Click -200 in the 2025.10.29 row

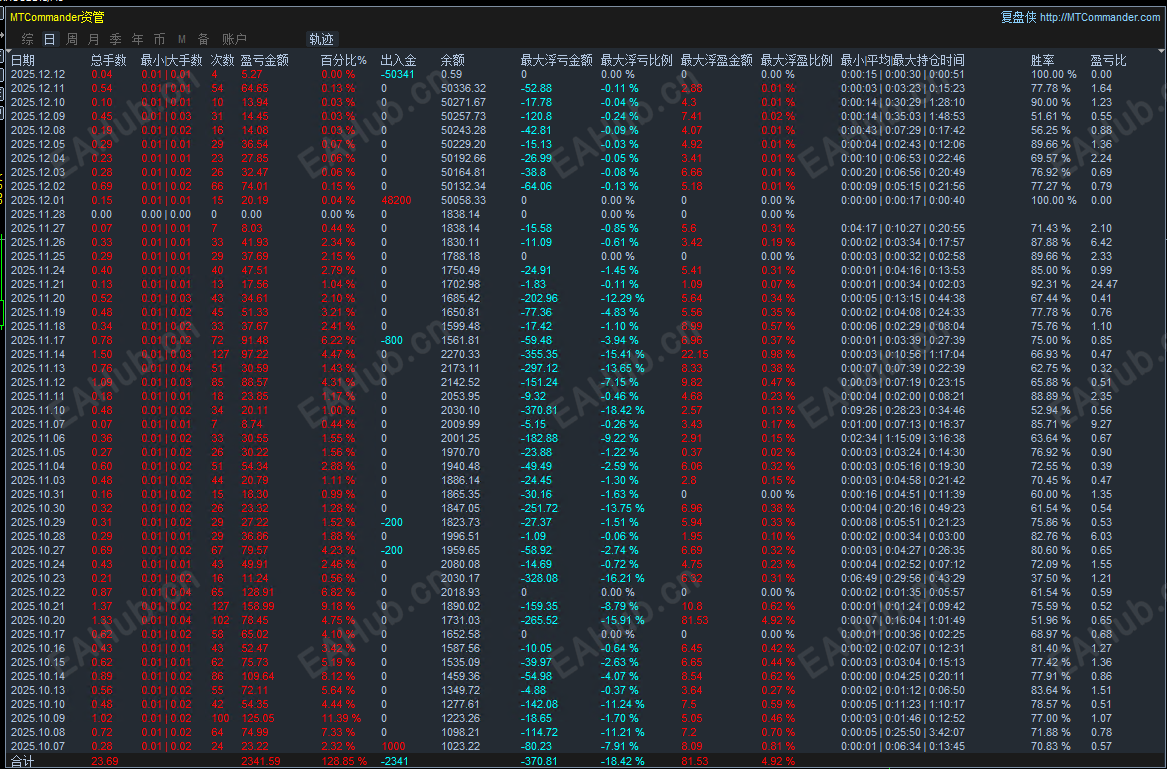(x=391, y=523)
